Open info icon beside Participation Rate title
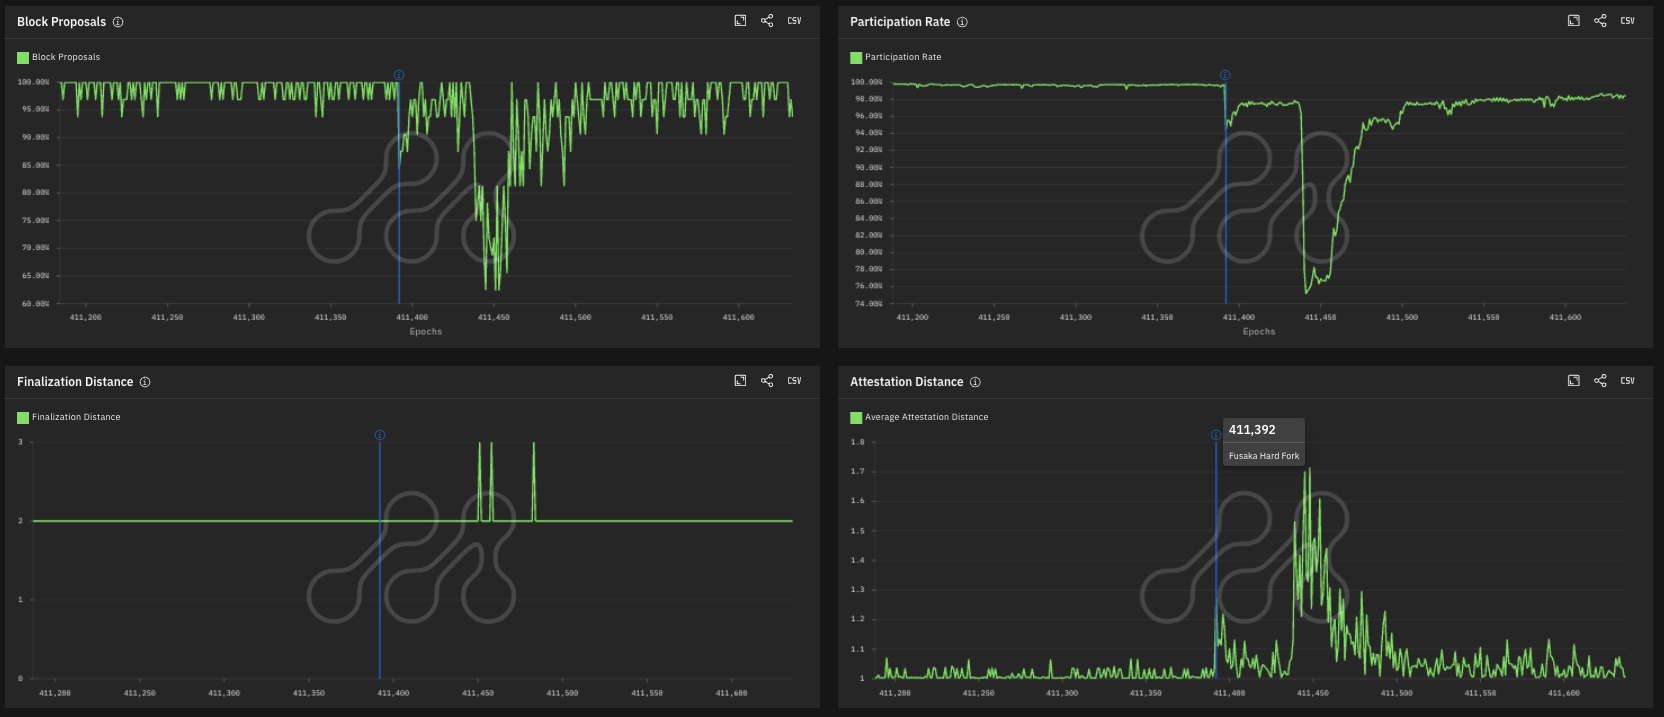The height and width of the screenshot is (717, 1664). [x=962, y=22]
